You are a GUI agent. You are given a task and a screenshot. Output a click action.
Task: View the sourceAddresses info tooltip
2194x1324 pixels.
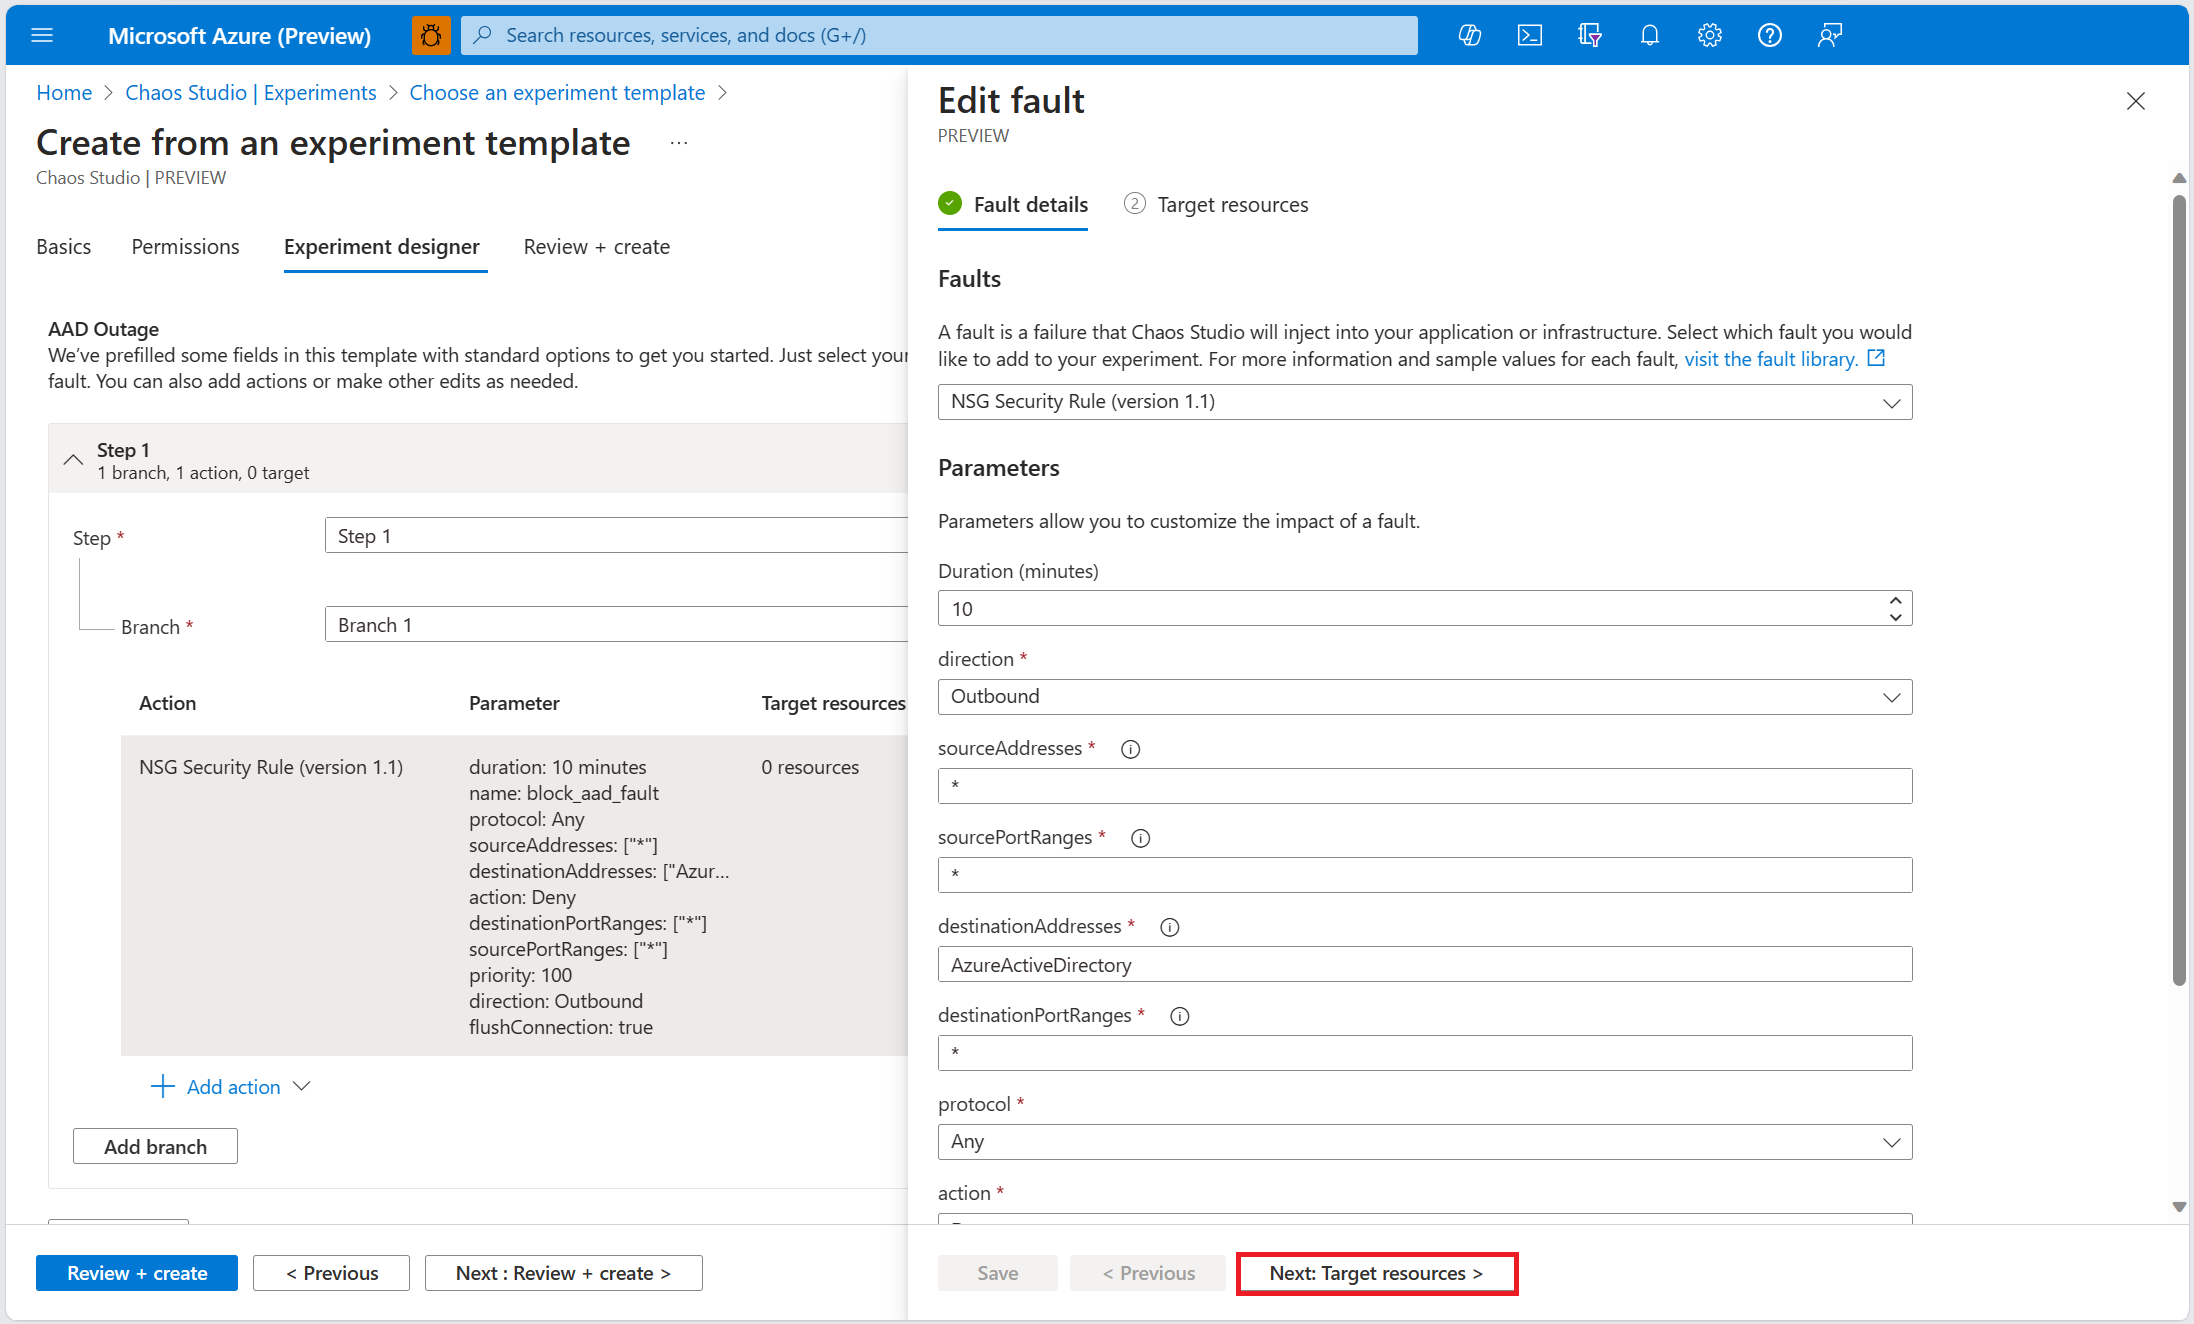click(x=1130, y=748)
